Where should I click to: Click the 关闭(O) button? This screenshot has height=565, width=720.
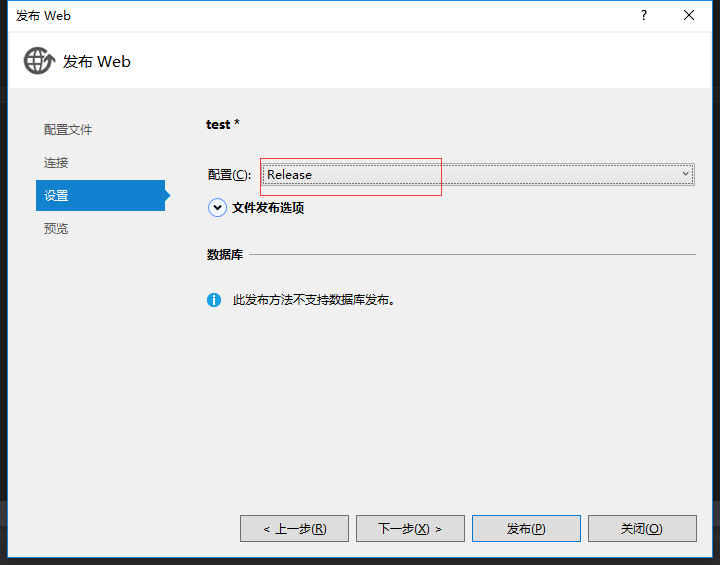tap(642, 529)
